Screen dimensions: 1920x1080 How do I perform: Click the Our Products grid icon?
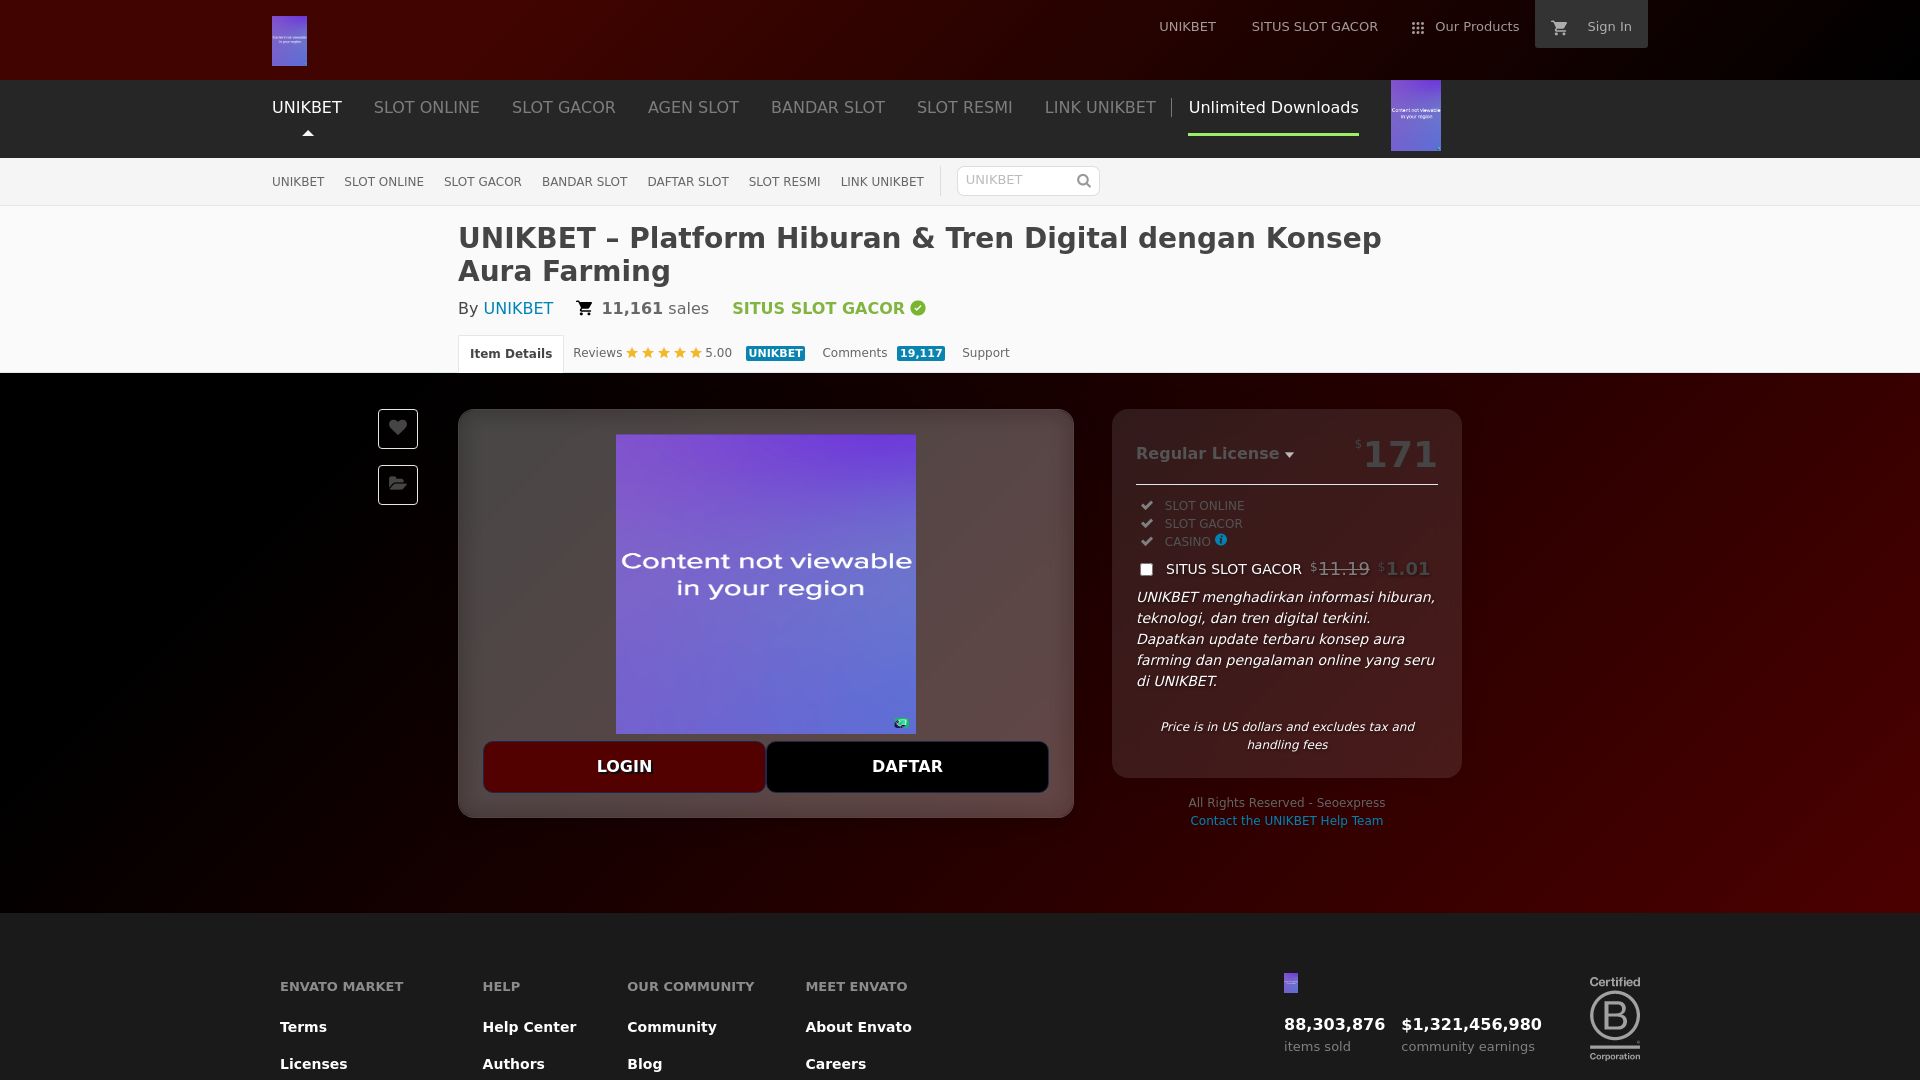1417,28
